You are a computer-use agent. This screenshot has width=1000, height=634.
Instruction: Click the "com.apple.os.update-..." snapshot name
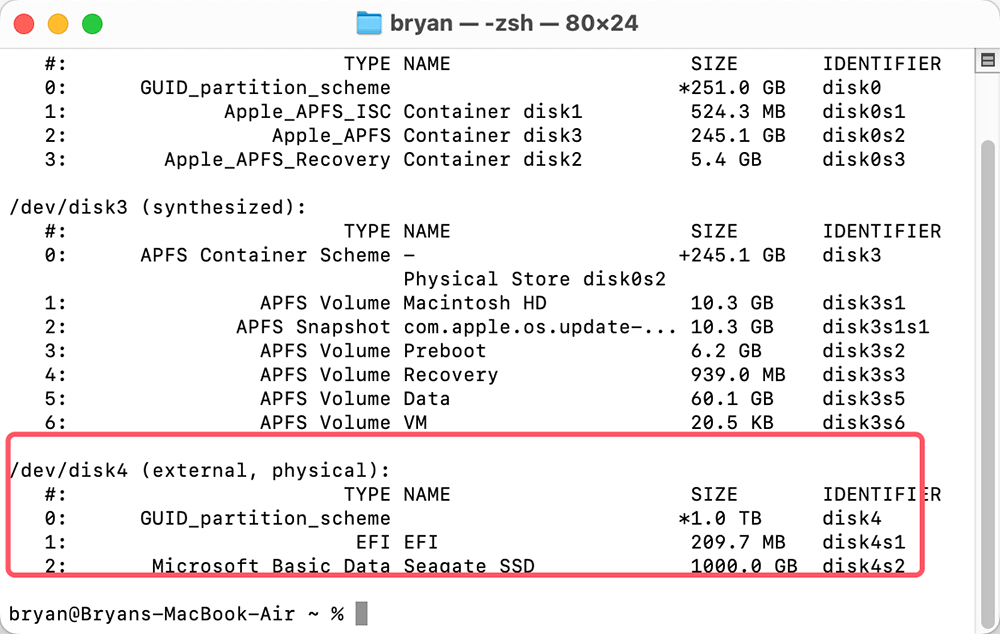coord(540,327)
